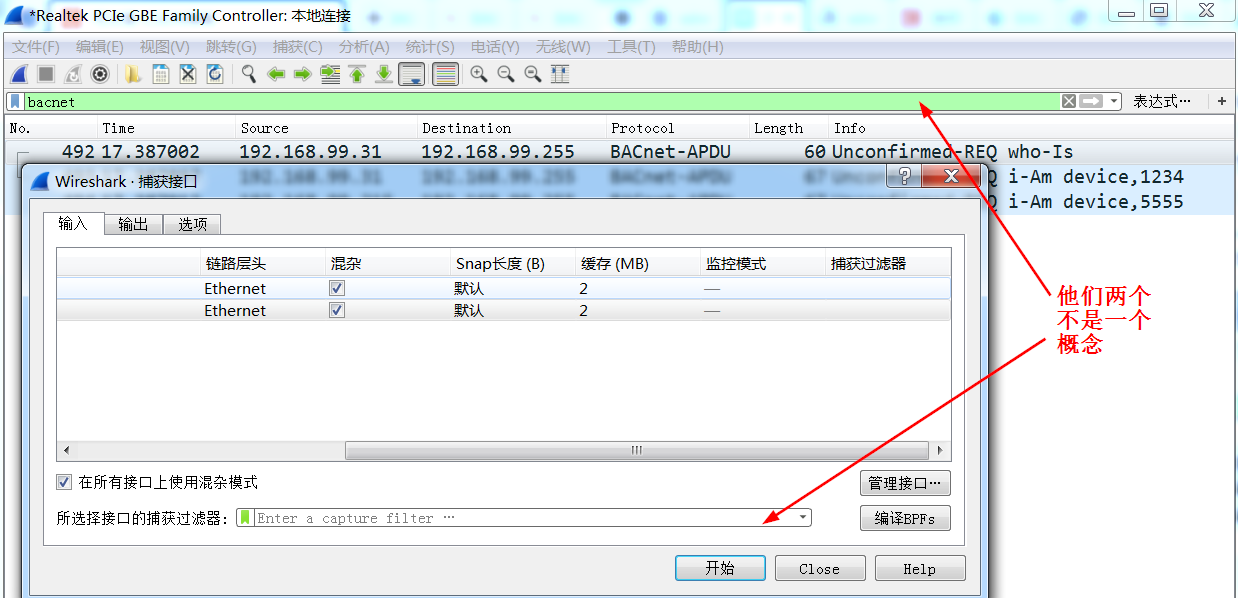Click 开始 to start capture
The height and width of the screenshot is (598, 1238).
[x=720, y=568]
